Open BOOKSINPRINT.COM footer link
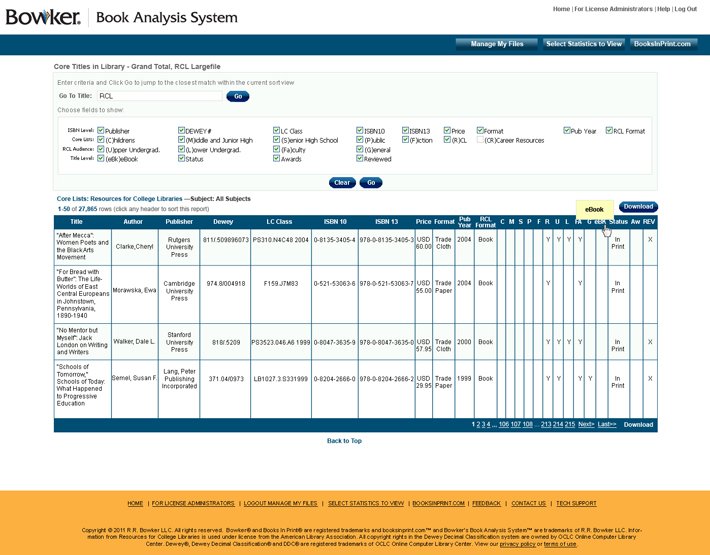Image resolution: width=710 pixels, height=555 pixels. coord(438,503)
